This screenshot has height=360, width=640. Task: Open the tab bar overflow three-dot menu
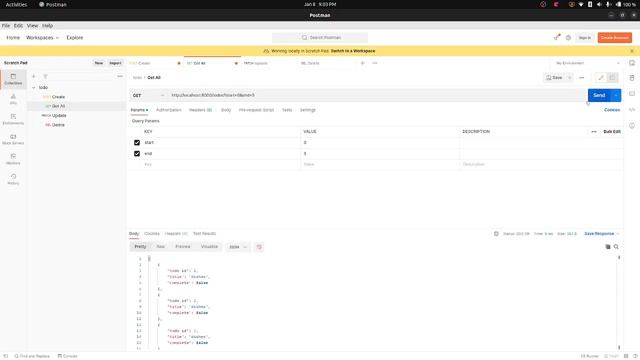(x=375, y=63)
